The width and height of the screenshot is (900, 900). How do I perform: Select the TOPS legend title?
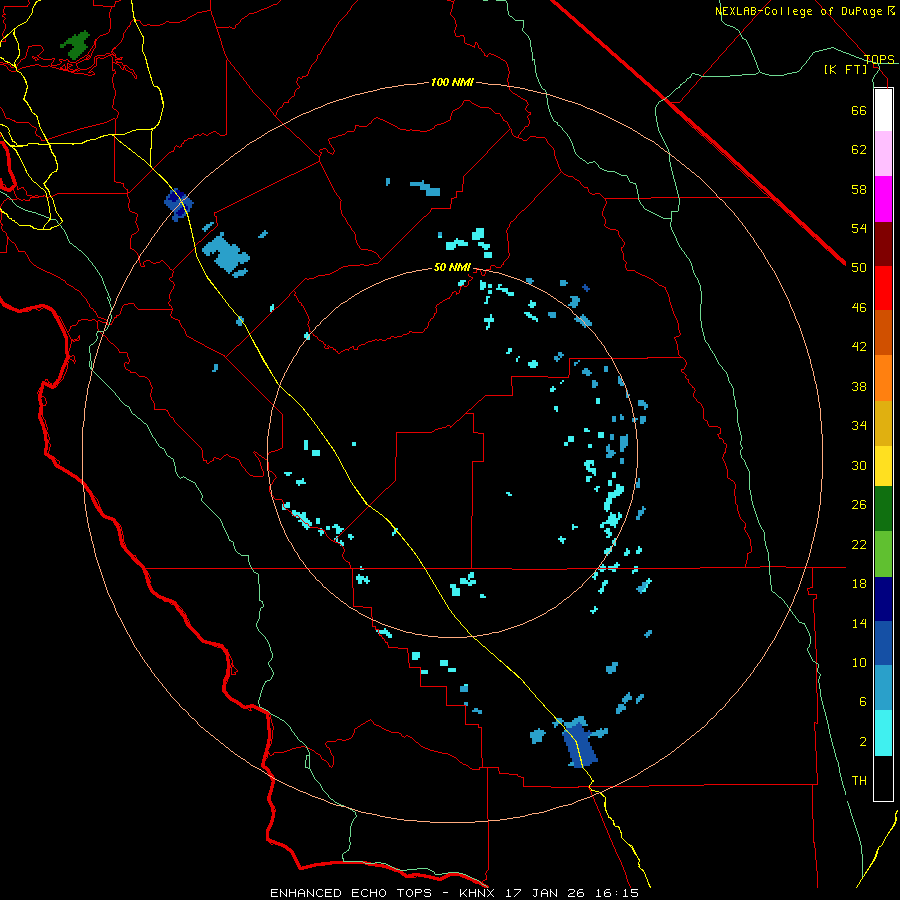click(879, 59)
